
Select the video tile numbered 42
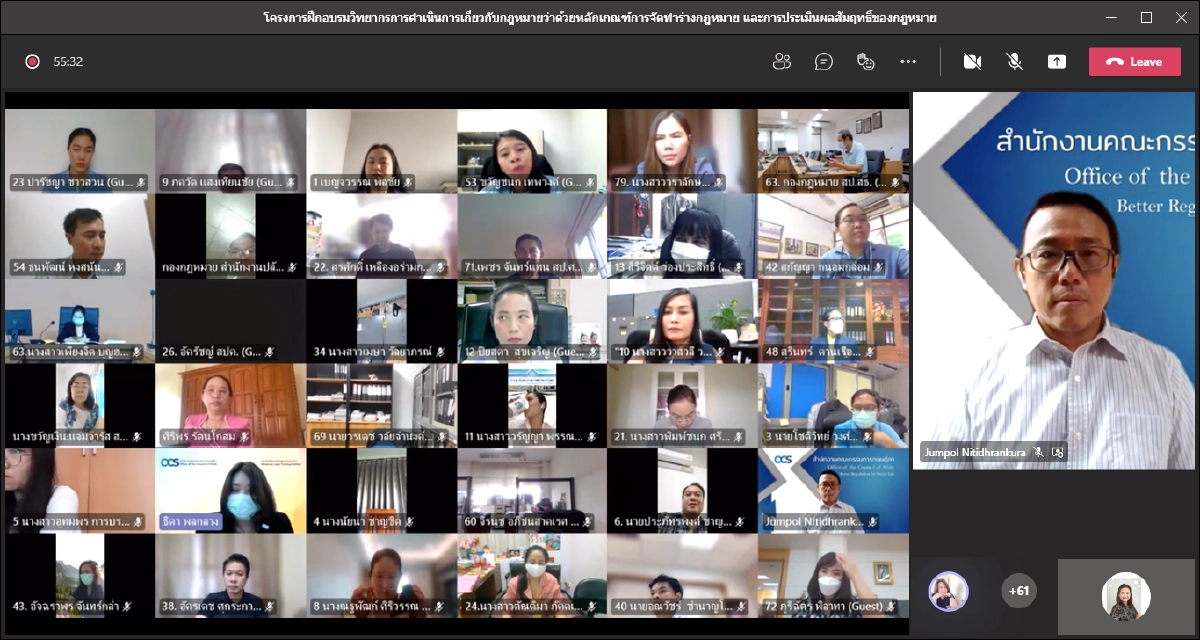(x=833, y=235)
